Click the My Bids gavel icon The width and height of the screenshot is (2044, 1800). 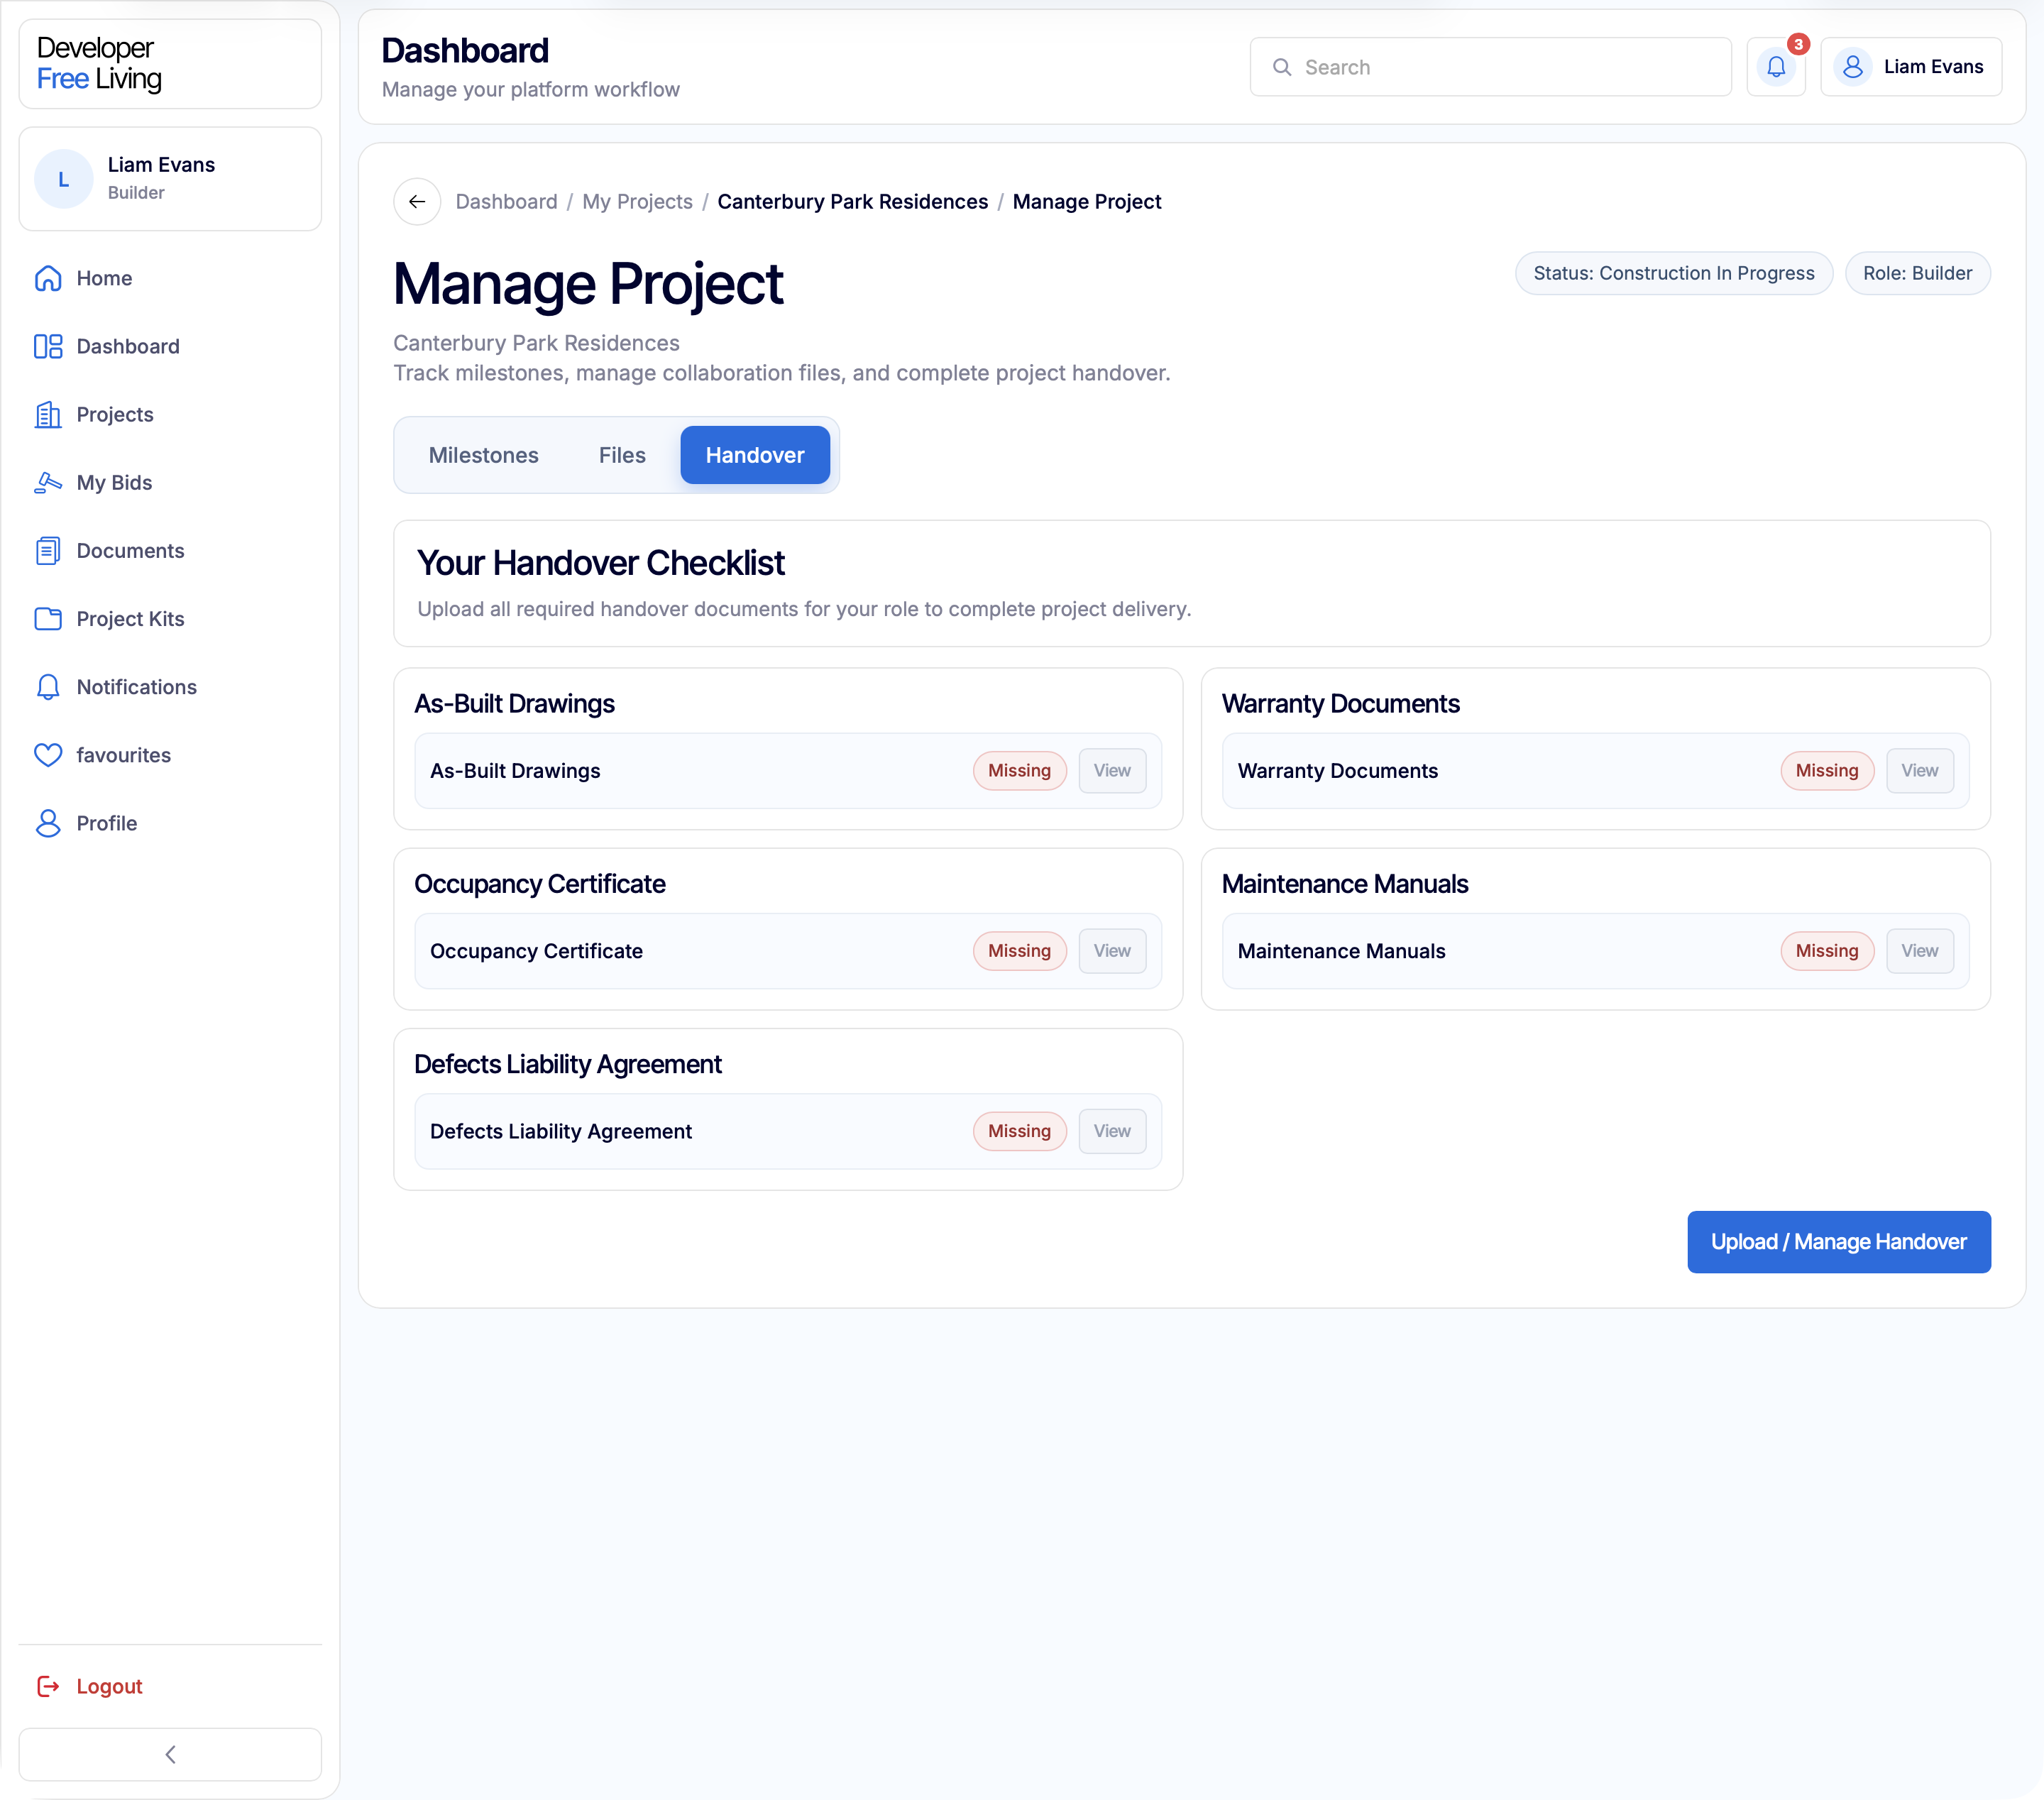(x=48, y=482)
